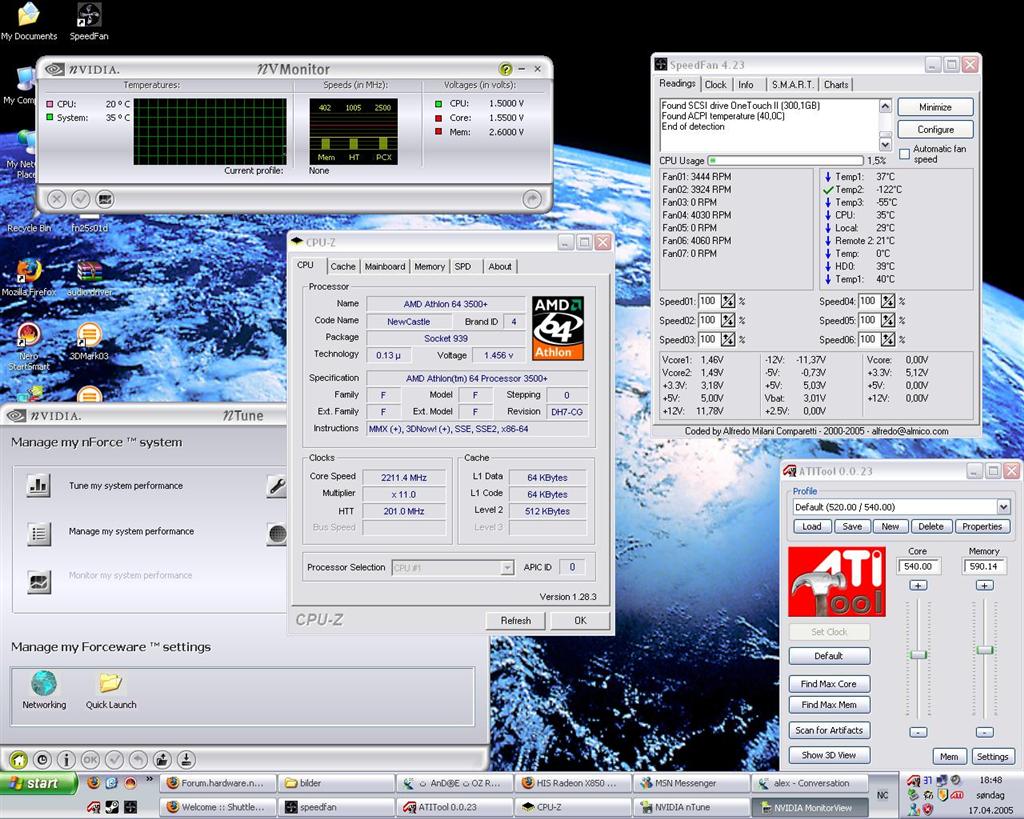Click the plus button under Core in ATITool
1024x819 pixels.
[x=918, y=585]
